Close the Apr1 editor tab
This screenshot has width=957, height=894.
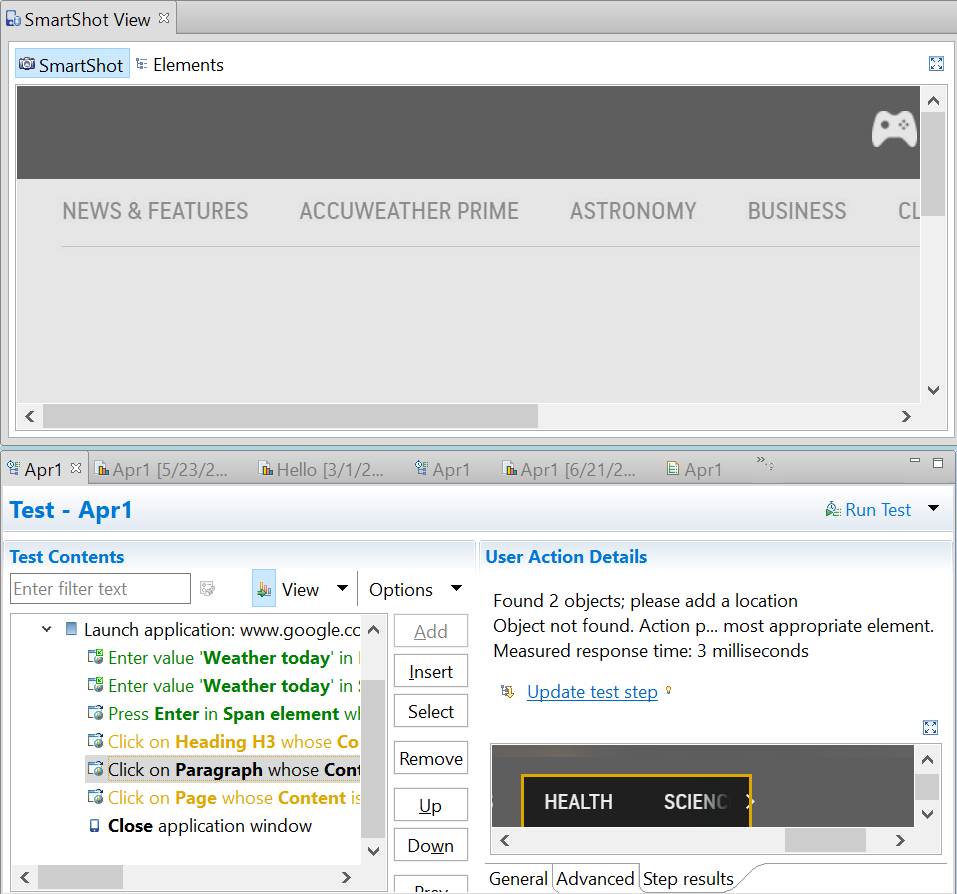76,468
